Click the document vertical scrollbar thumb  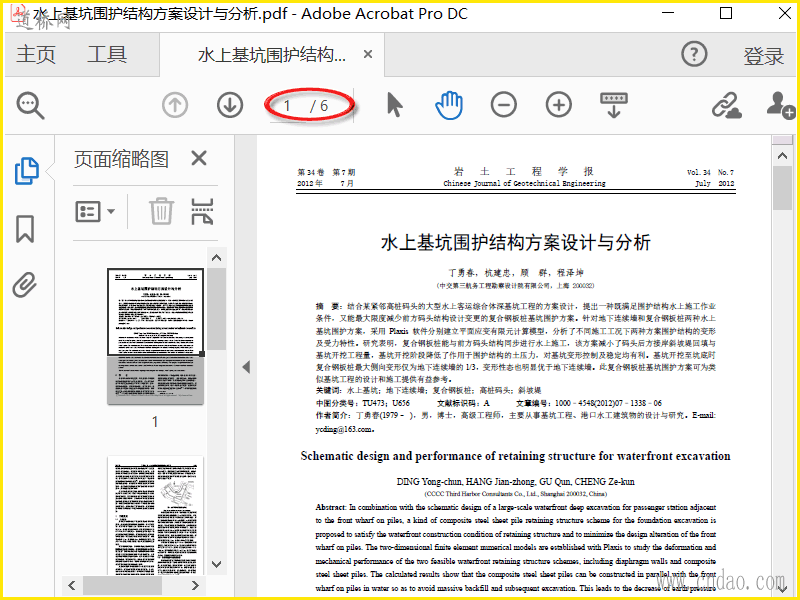tap(782, 187)
